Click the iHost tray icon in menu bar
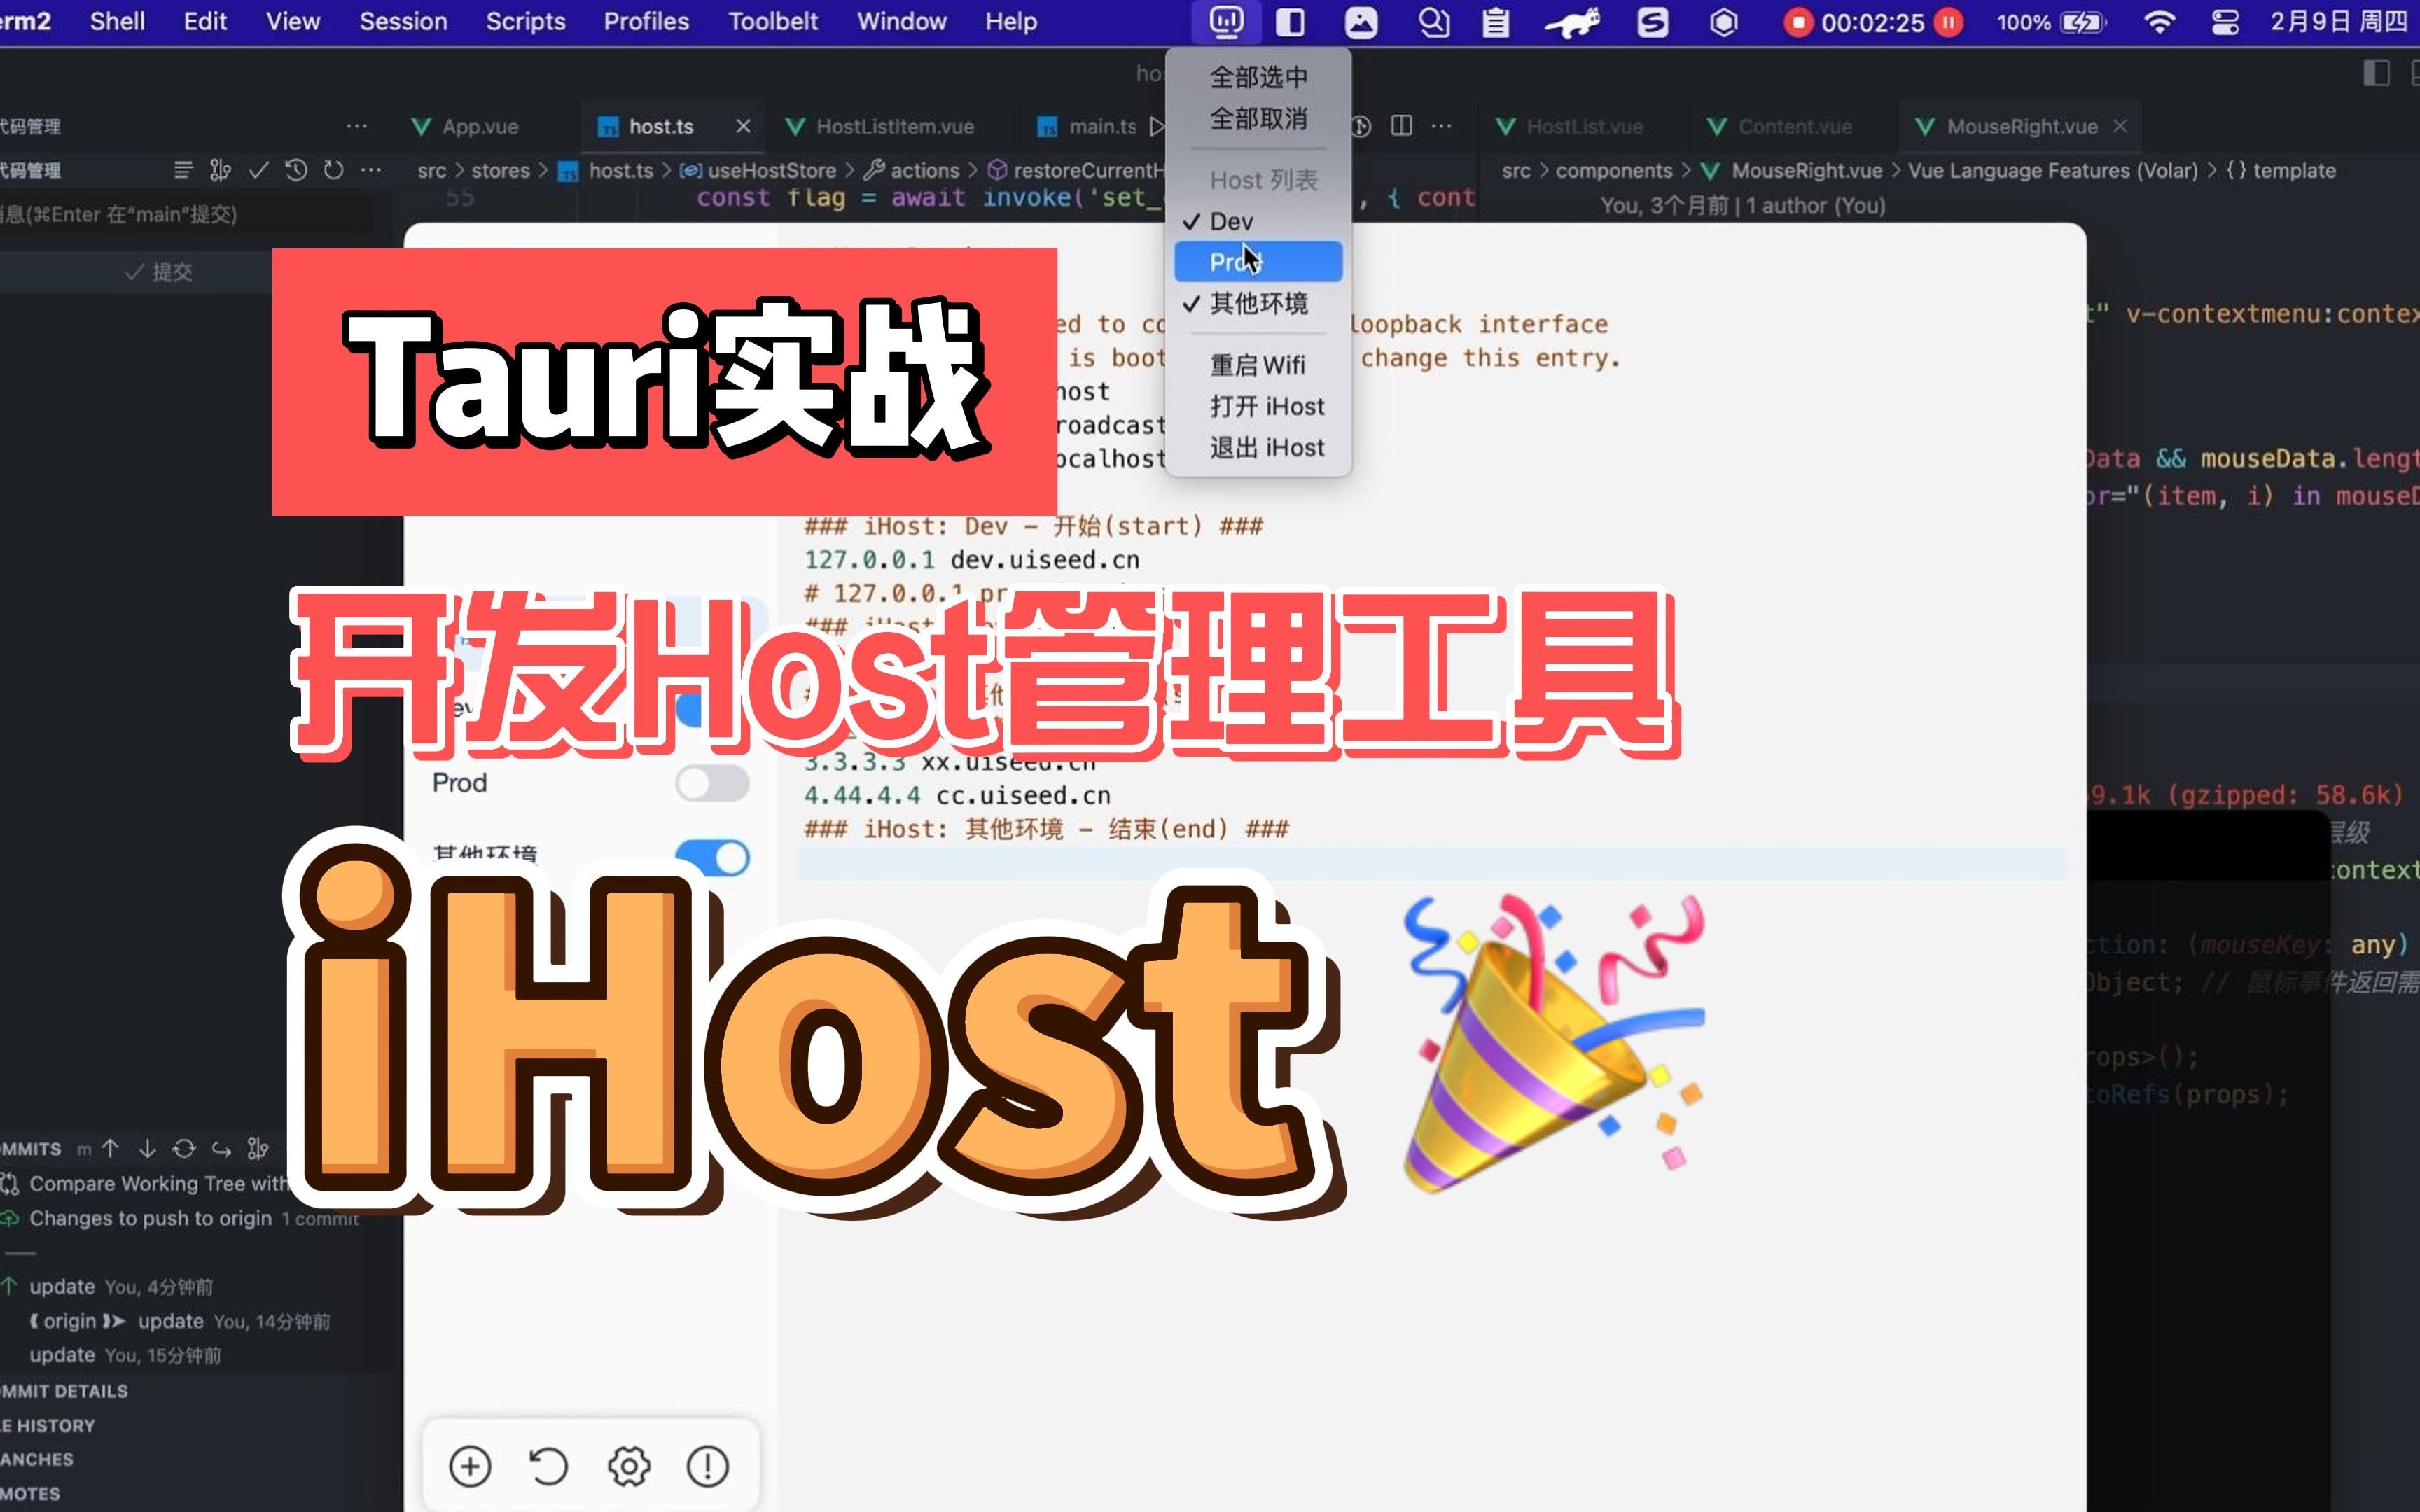Screen dimensions: 2420x1512 1226,22
